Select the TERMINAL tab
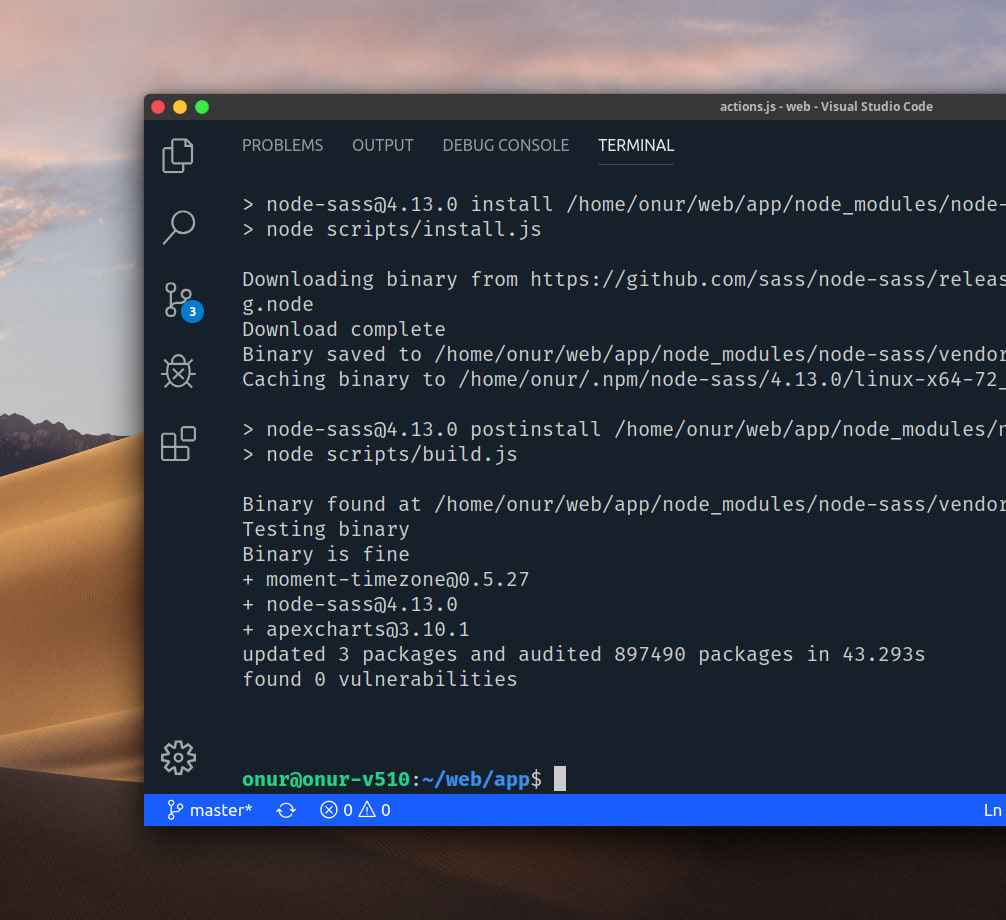This screenshot has width=1006, height=920. tap(636, 146)
